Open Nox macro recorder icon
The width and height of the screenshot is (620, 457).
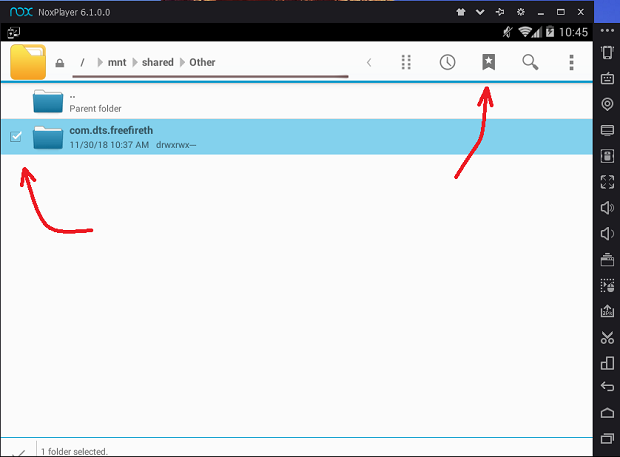coord(607,285)
